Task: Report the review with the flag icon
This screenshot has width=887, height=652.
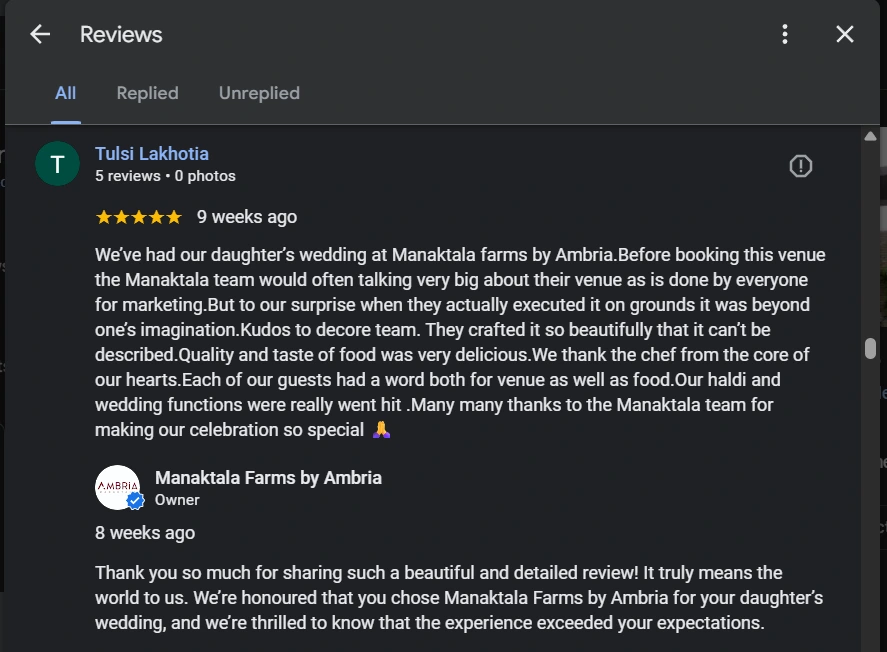Action: click(x=800, y=166)
